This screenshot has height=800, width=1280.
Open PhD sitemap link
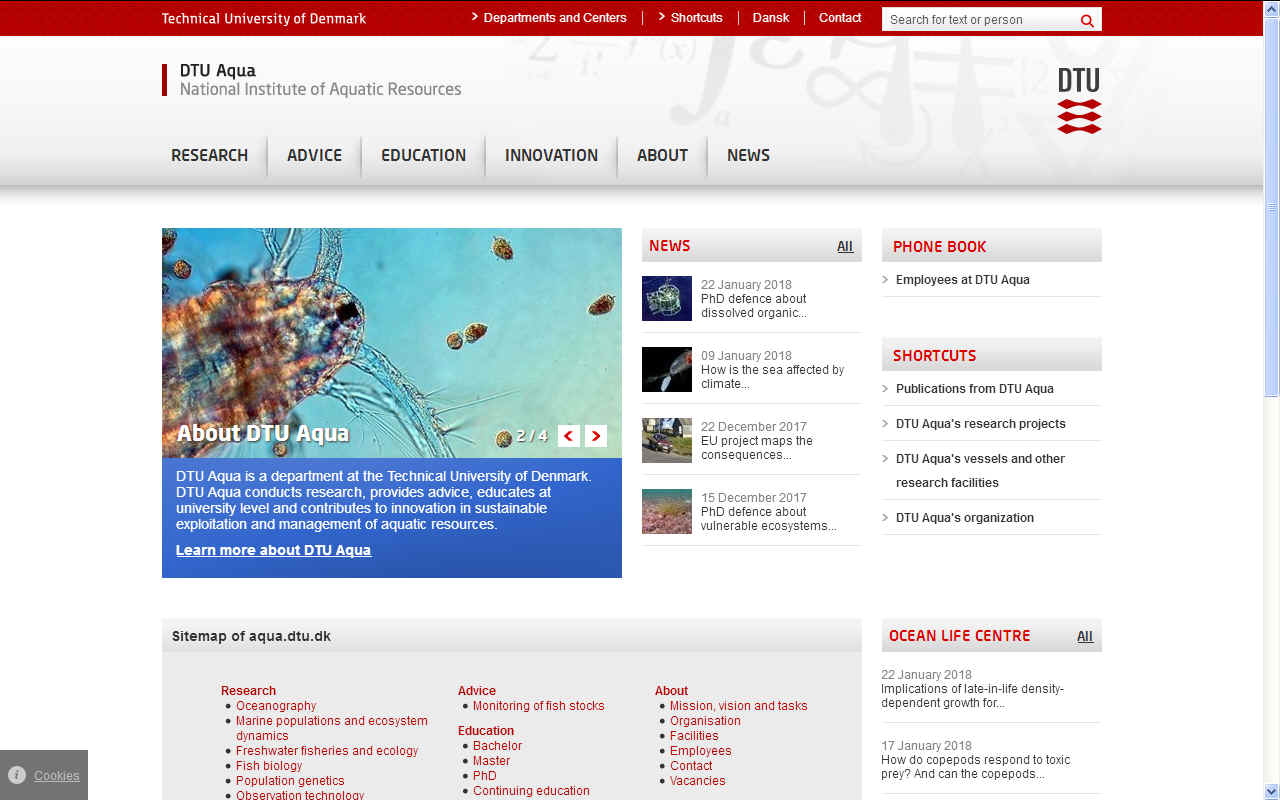coord(485,776)
